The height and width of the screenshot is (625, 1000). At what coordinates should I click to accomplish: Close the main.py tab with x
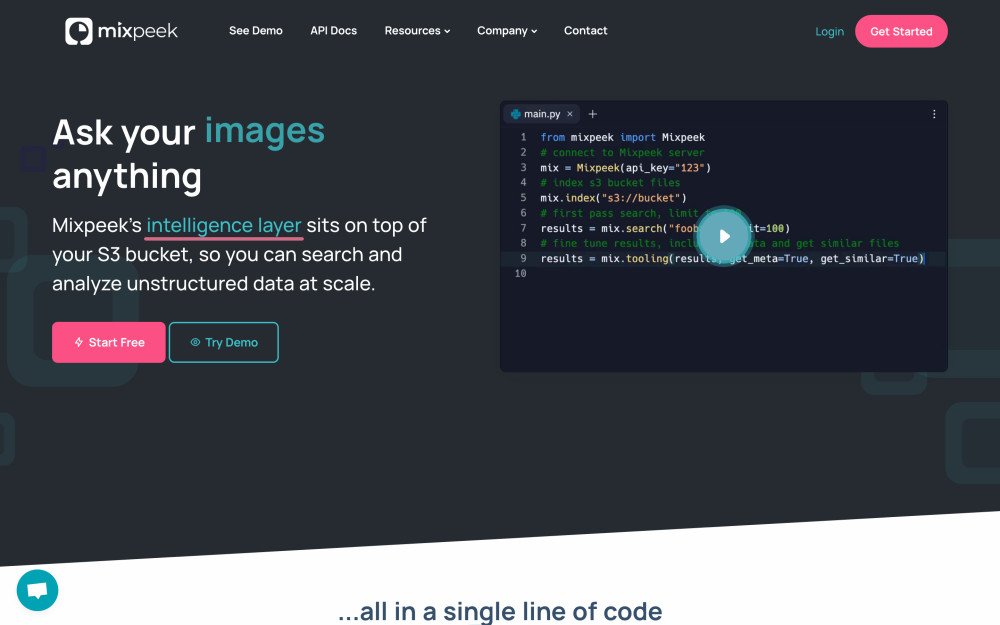570,114
